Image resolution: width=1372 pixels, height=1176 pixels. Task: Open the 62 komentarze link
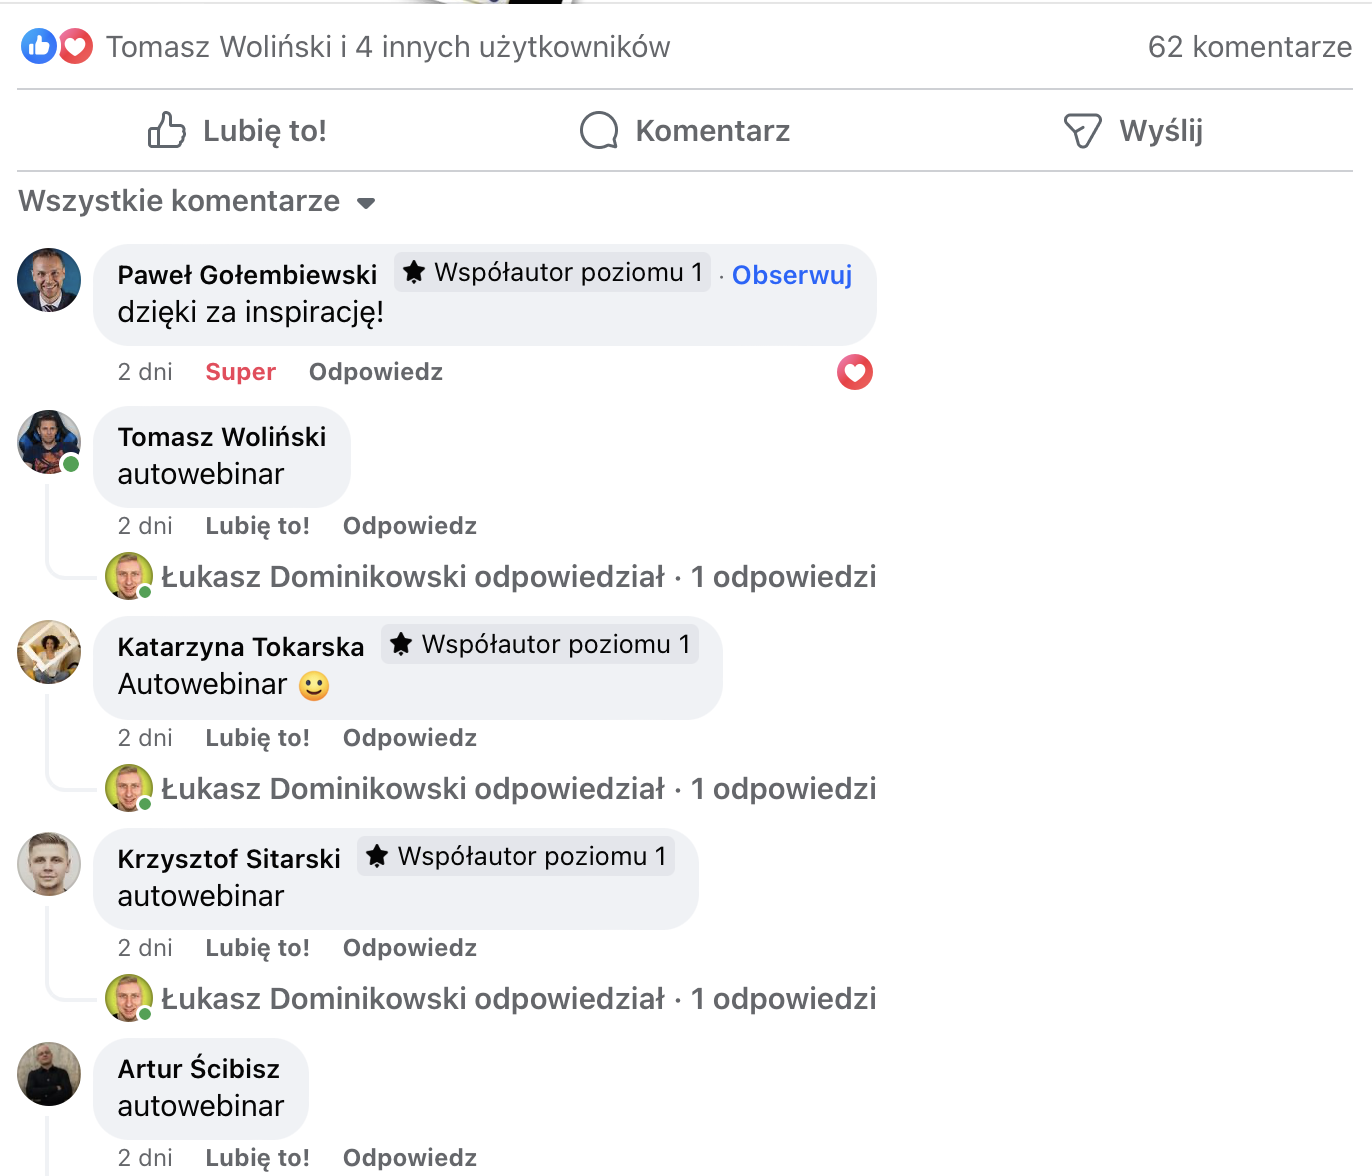pyautogui.click(x=1249, y=47)
